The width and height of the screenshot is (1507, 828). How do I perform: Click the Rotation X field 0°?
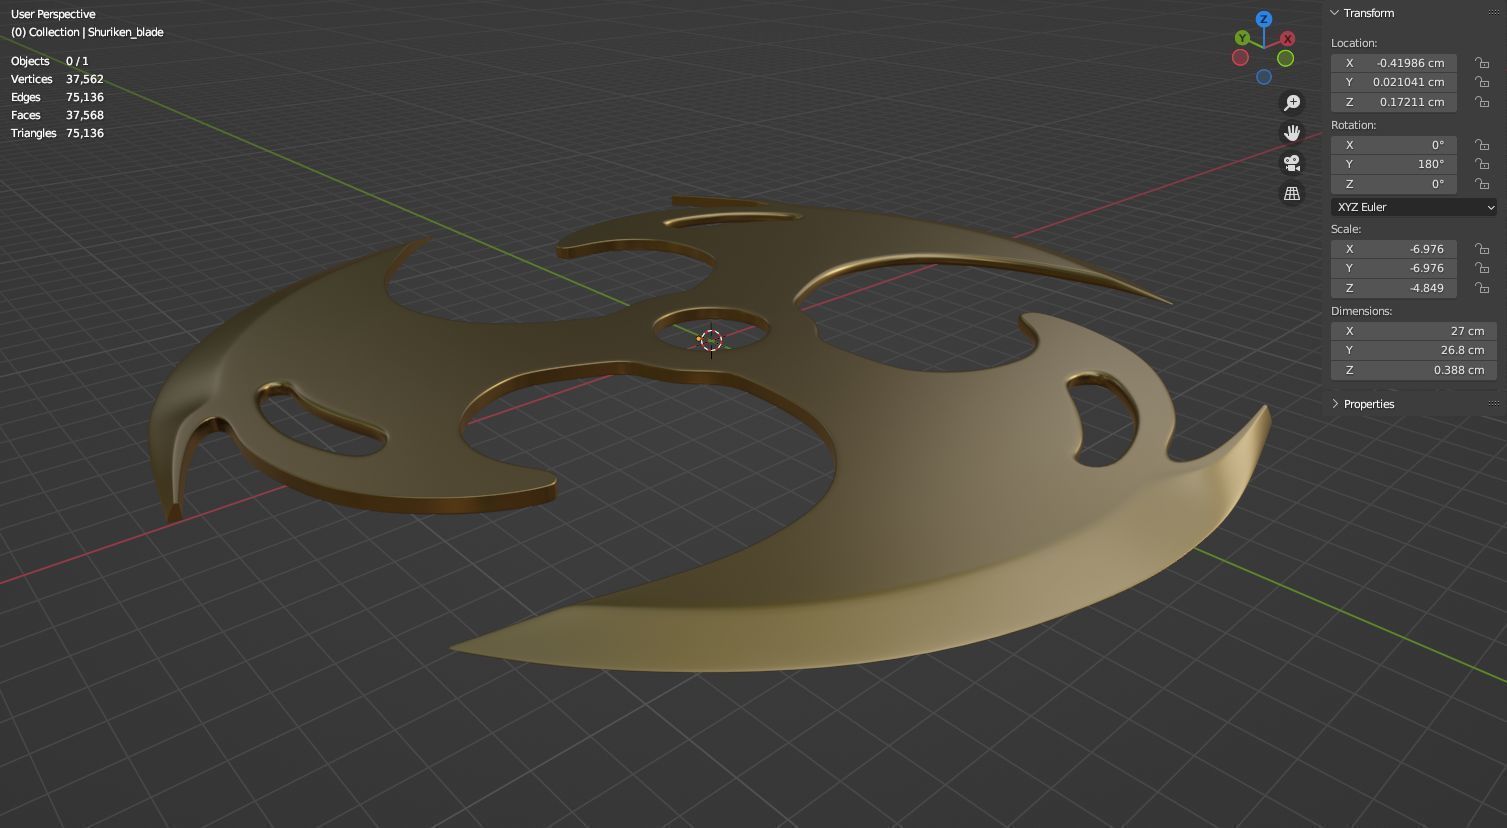tap(1394, 144)
